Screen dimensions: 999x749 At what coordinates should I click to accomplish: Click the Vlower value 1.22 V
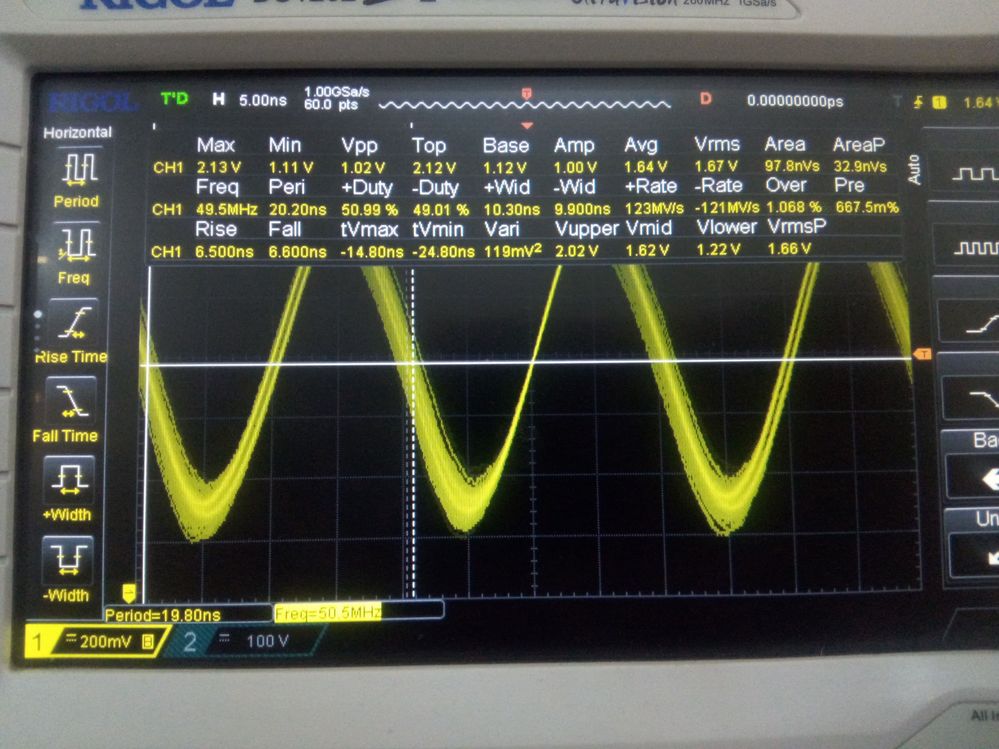718,249
